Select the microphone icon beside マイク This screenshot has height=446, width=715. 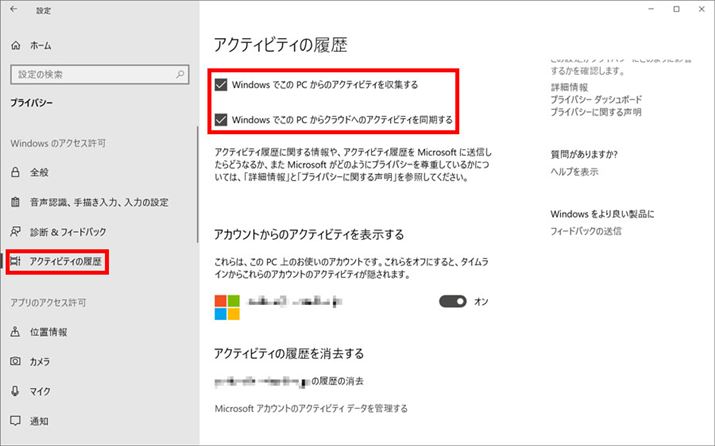pyautogui.click(x=16, y=391)
